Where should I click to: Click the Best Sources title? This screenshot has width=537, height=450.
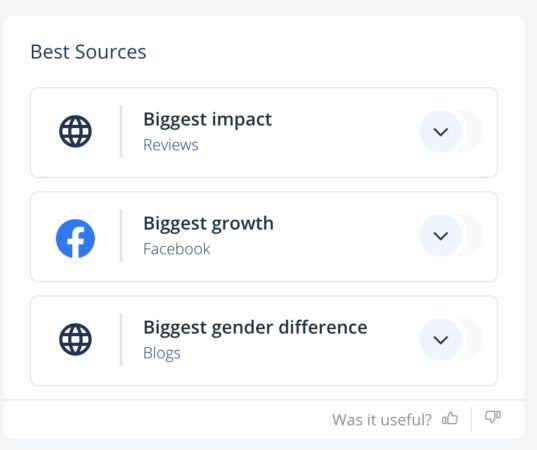(88, 52)
